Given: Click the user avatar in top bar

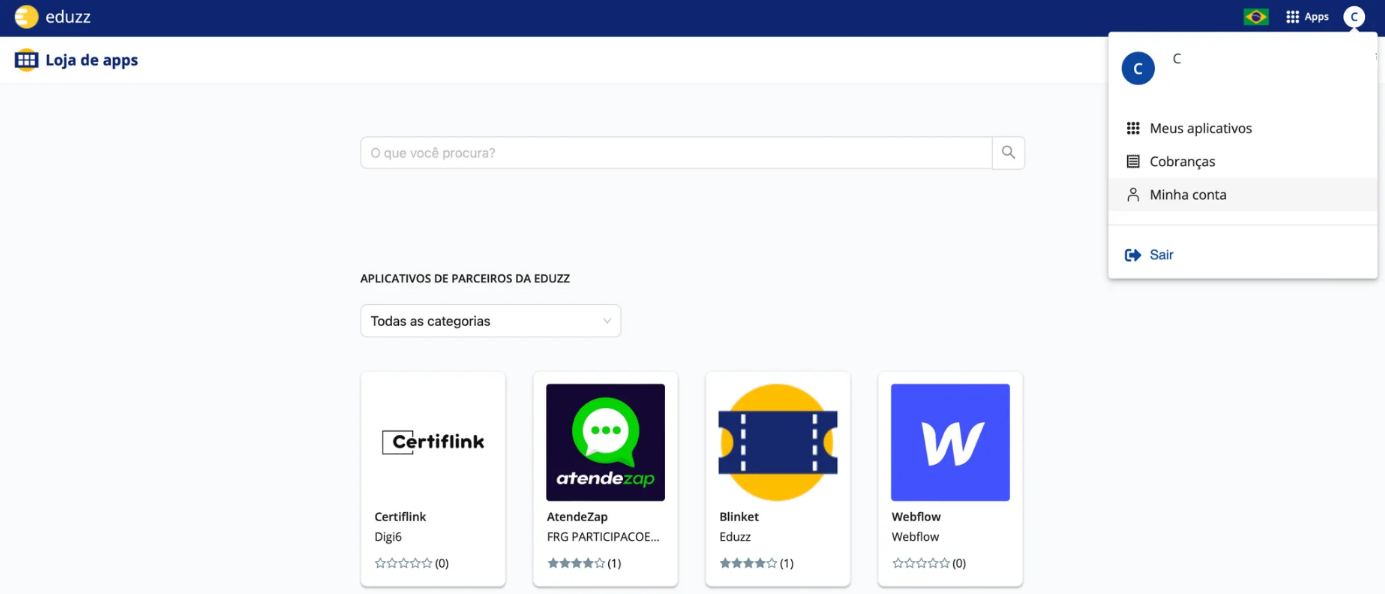Looking at the screenshot, I should (1354, 17).
